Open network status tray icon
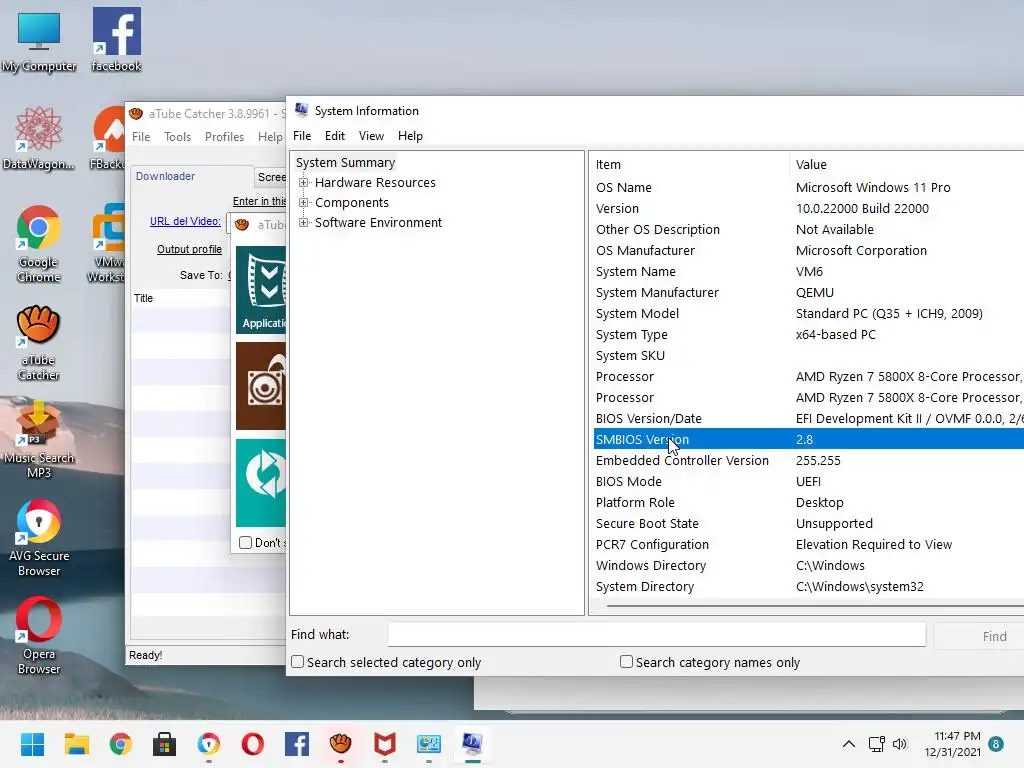Screen dimensions: 1024x768 (x=876, y=744)
